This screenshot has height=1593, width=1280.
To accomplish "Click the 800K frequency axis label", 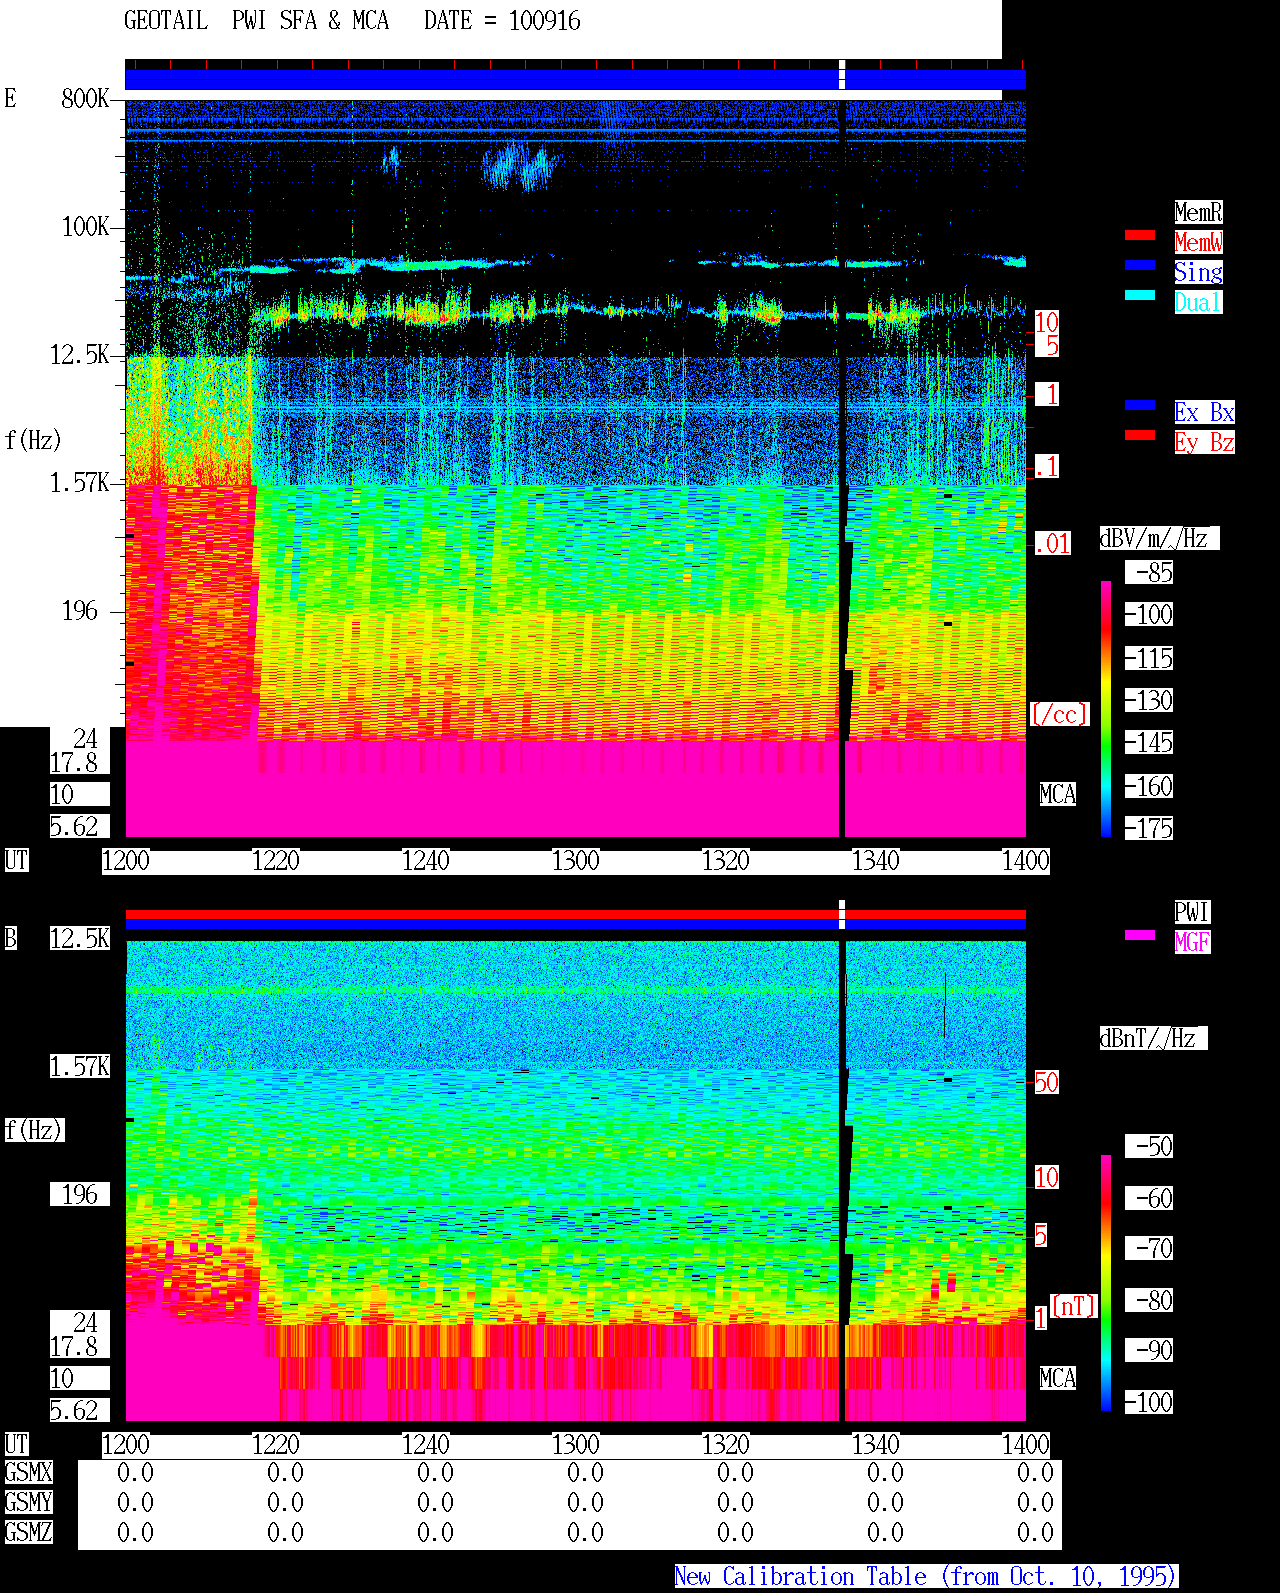I will 85,98.
